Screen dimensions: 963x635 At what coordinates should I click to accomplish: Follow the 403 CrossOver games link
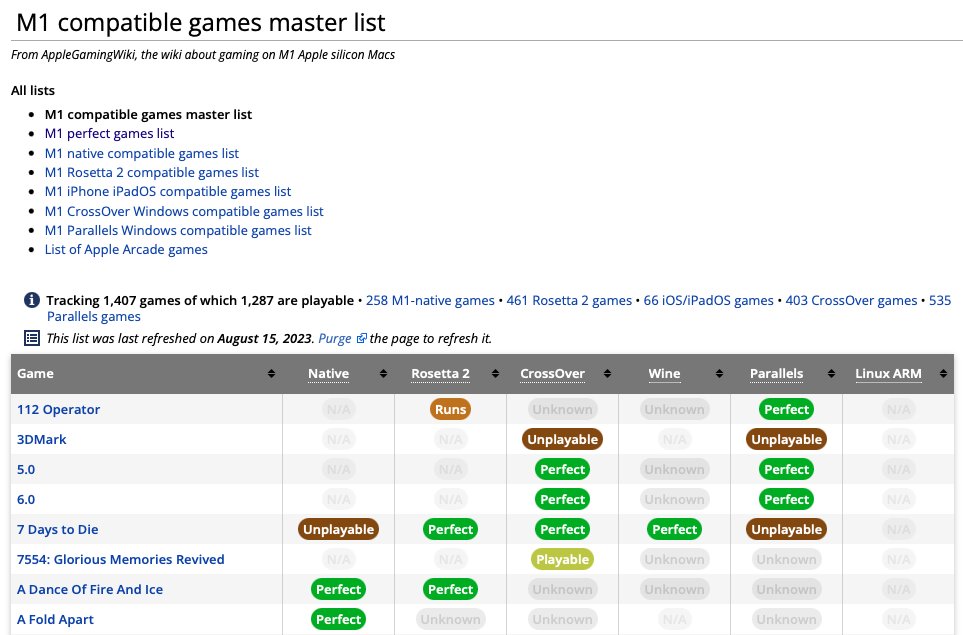coord(851,300)
